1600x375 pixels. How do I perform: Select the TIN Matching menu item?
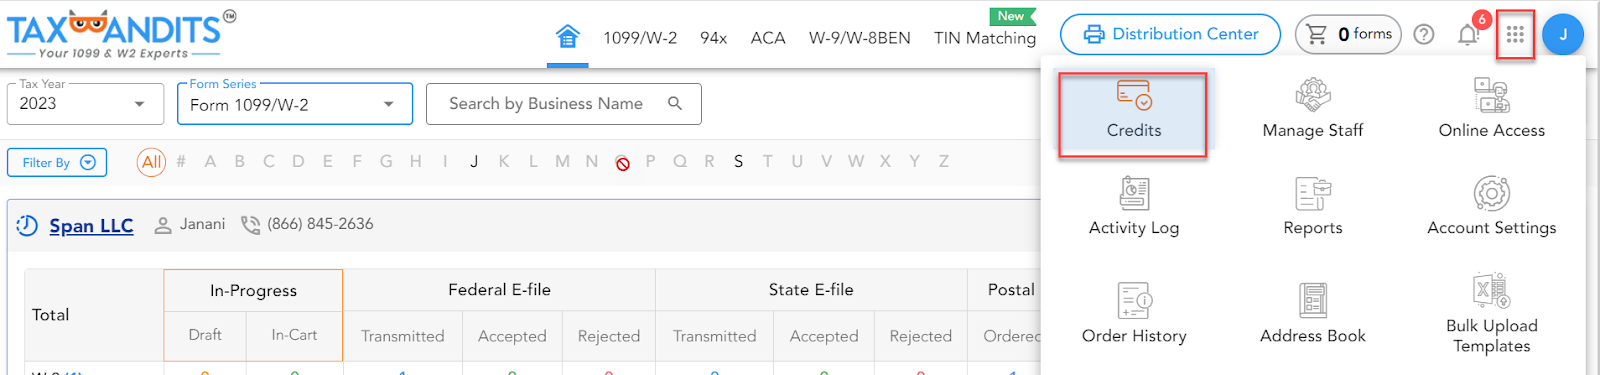[x=985, y=38]
